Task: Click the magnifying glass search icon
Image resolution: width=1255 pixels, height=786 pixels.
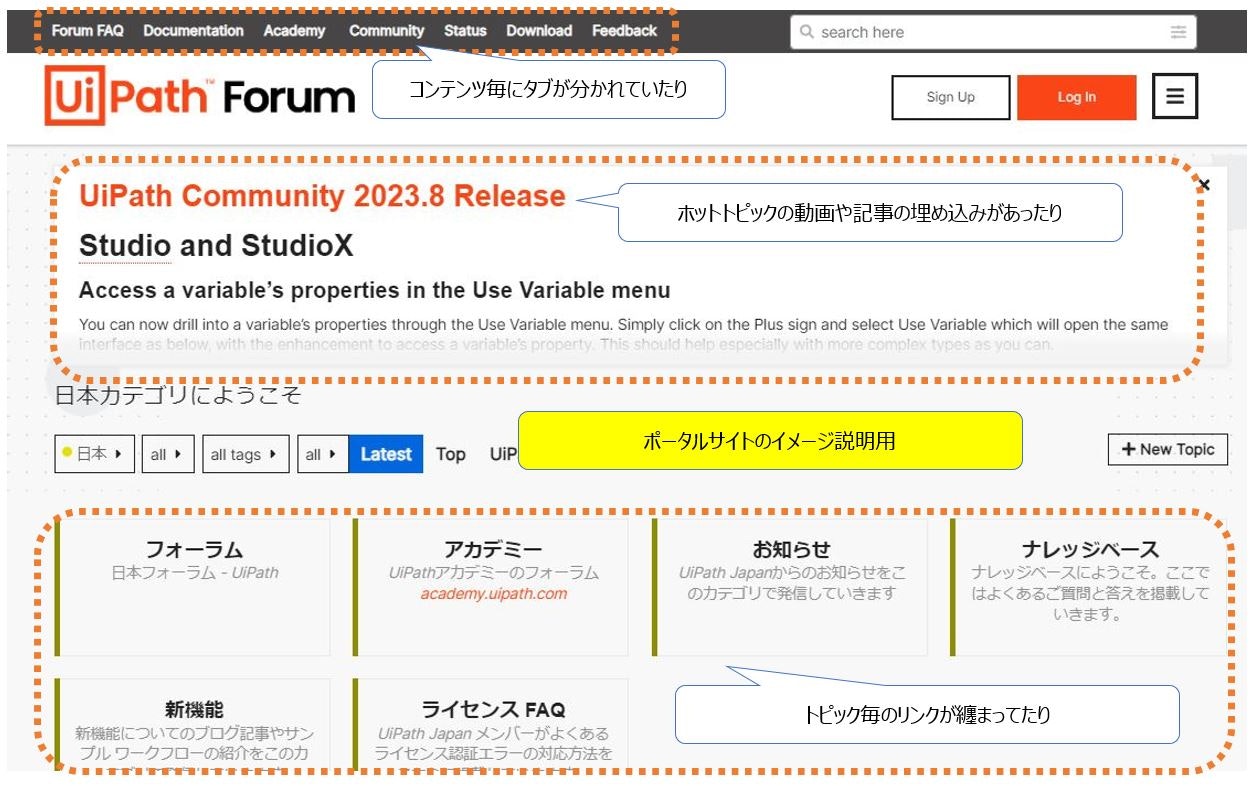Action: 807,32
